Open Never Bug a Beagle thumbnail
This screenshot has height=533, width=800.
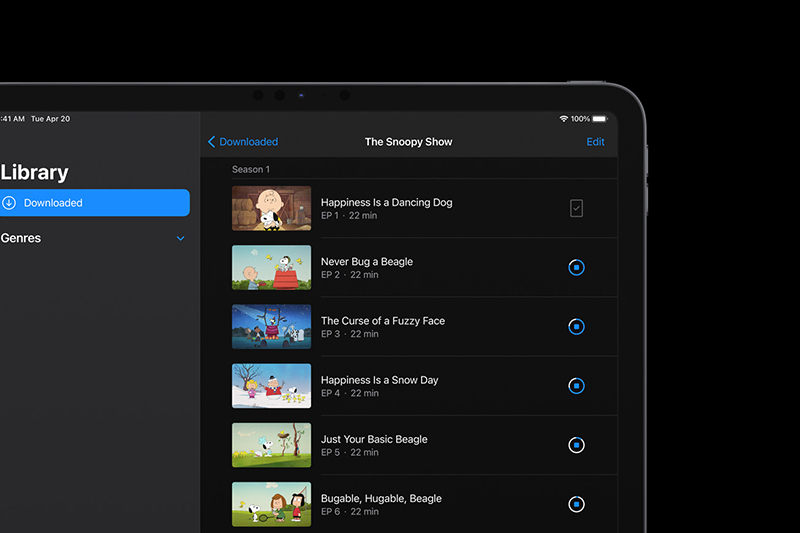[271, 267]
